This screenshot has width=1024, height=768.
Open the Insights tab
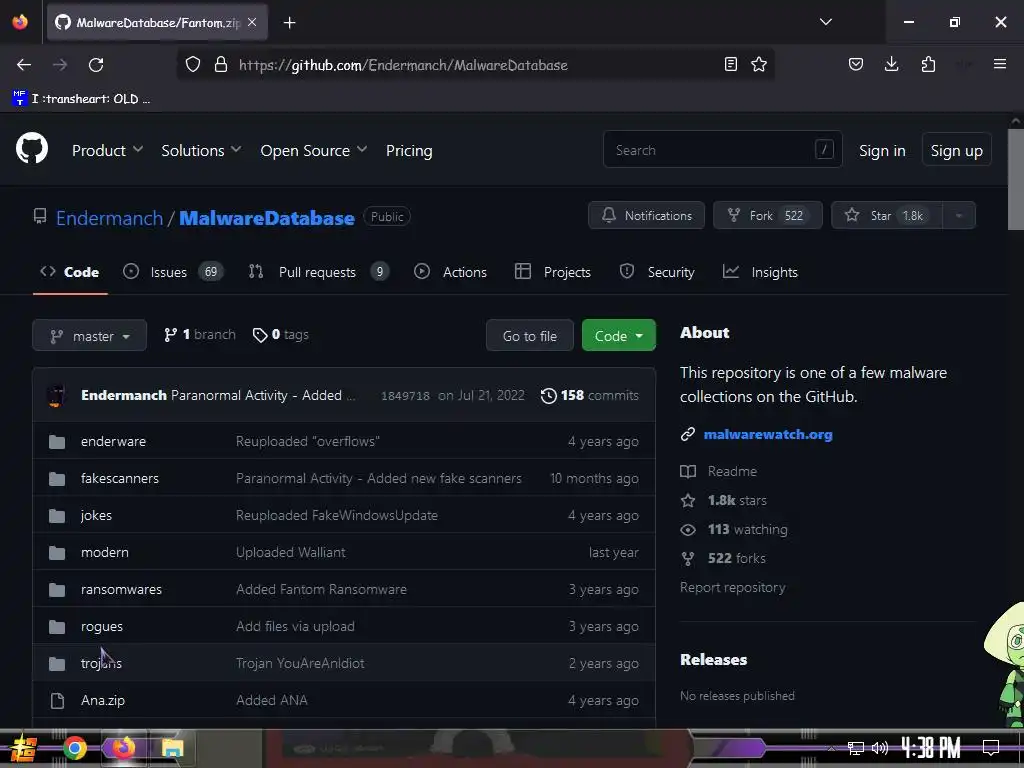pos(760,272)
